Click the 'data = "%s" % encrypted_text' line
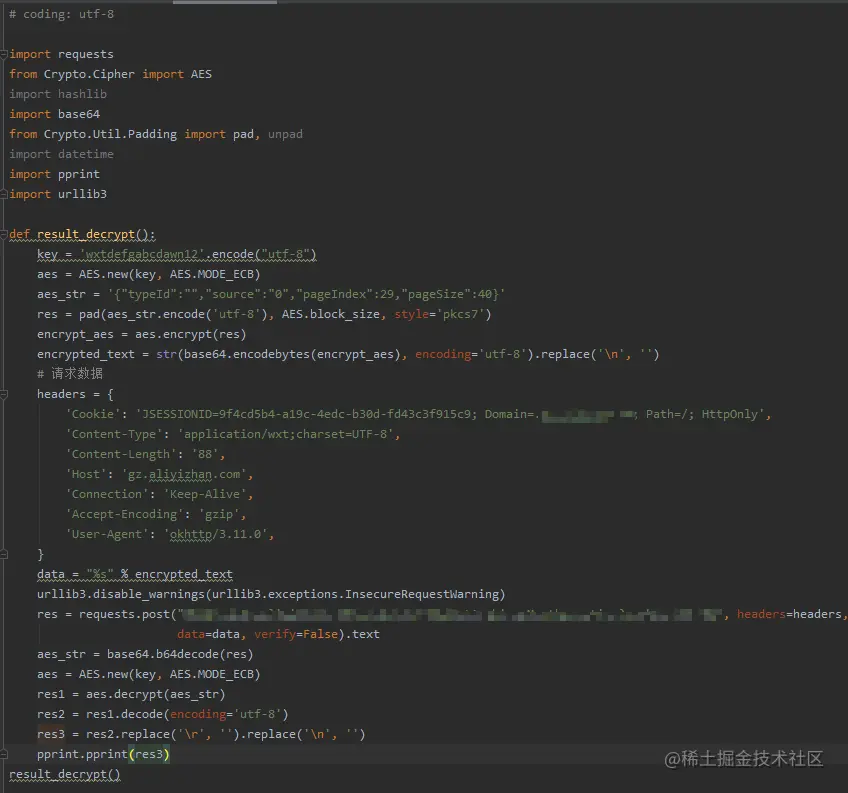Image resolution: width=848 pixels, height=793 pixels. click(135, 574)
